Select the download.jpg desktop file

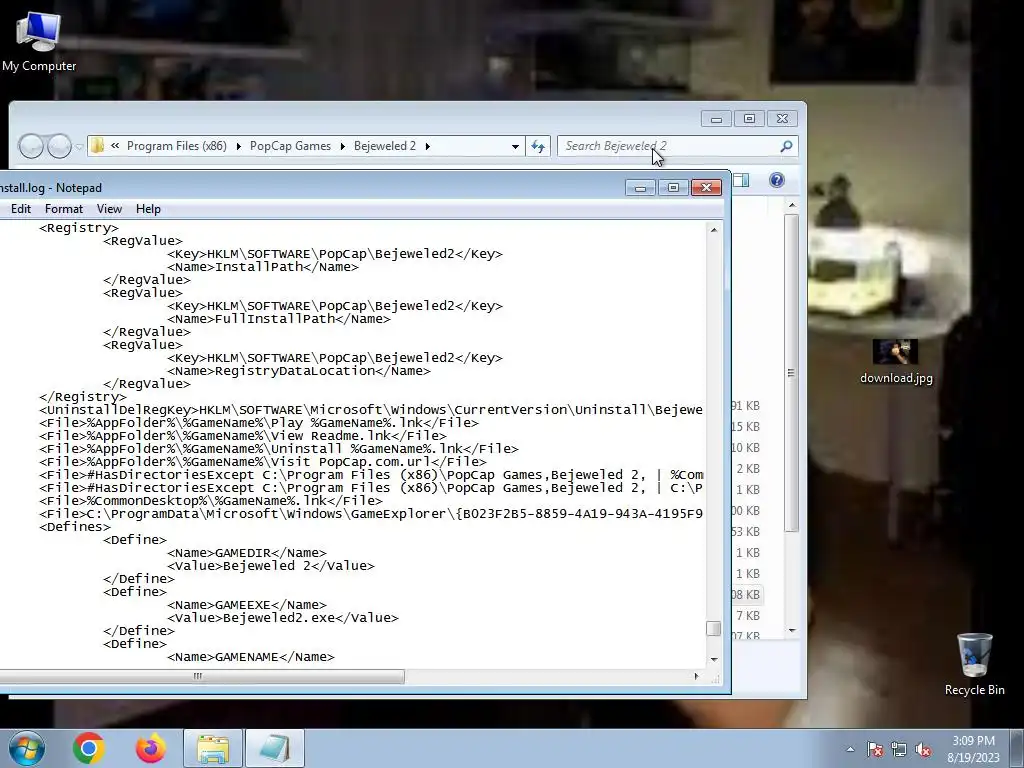click(896, 362)
